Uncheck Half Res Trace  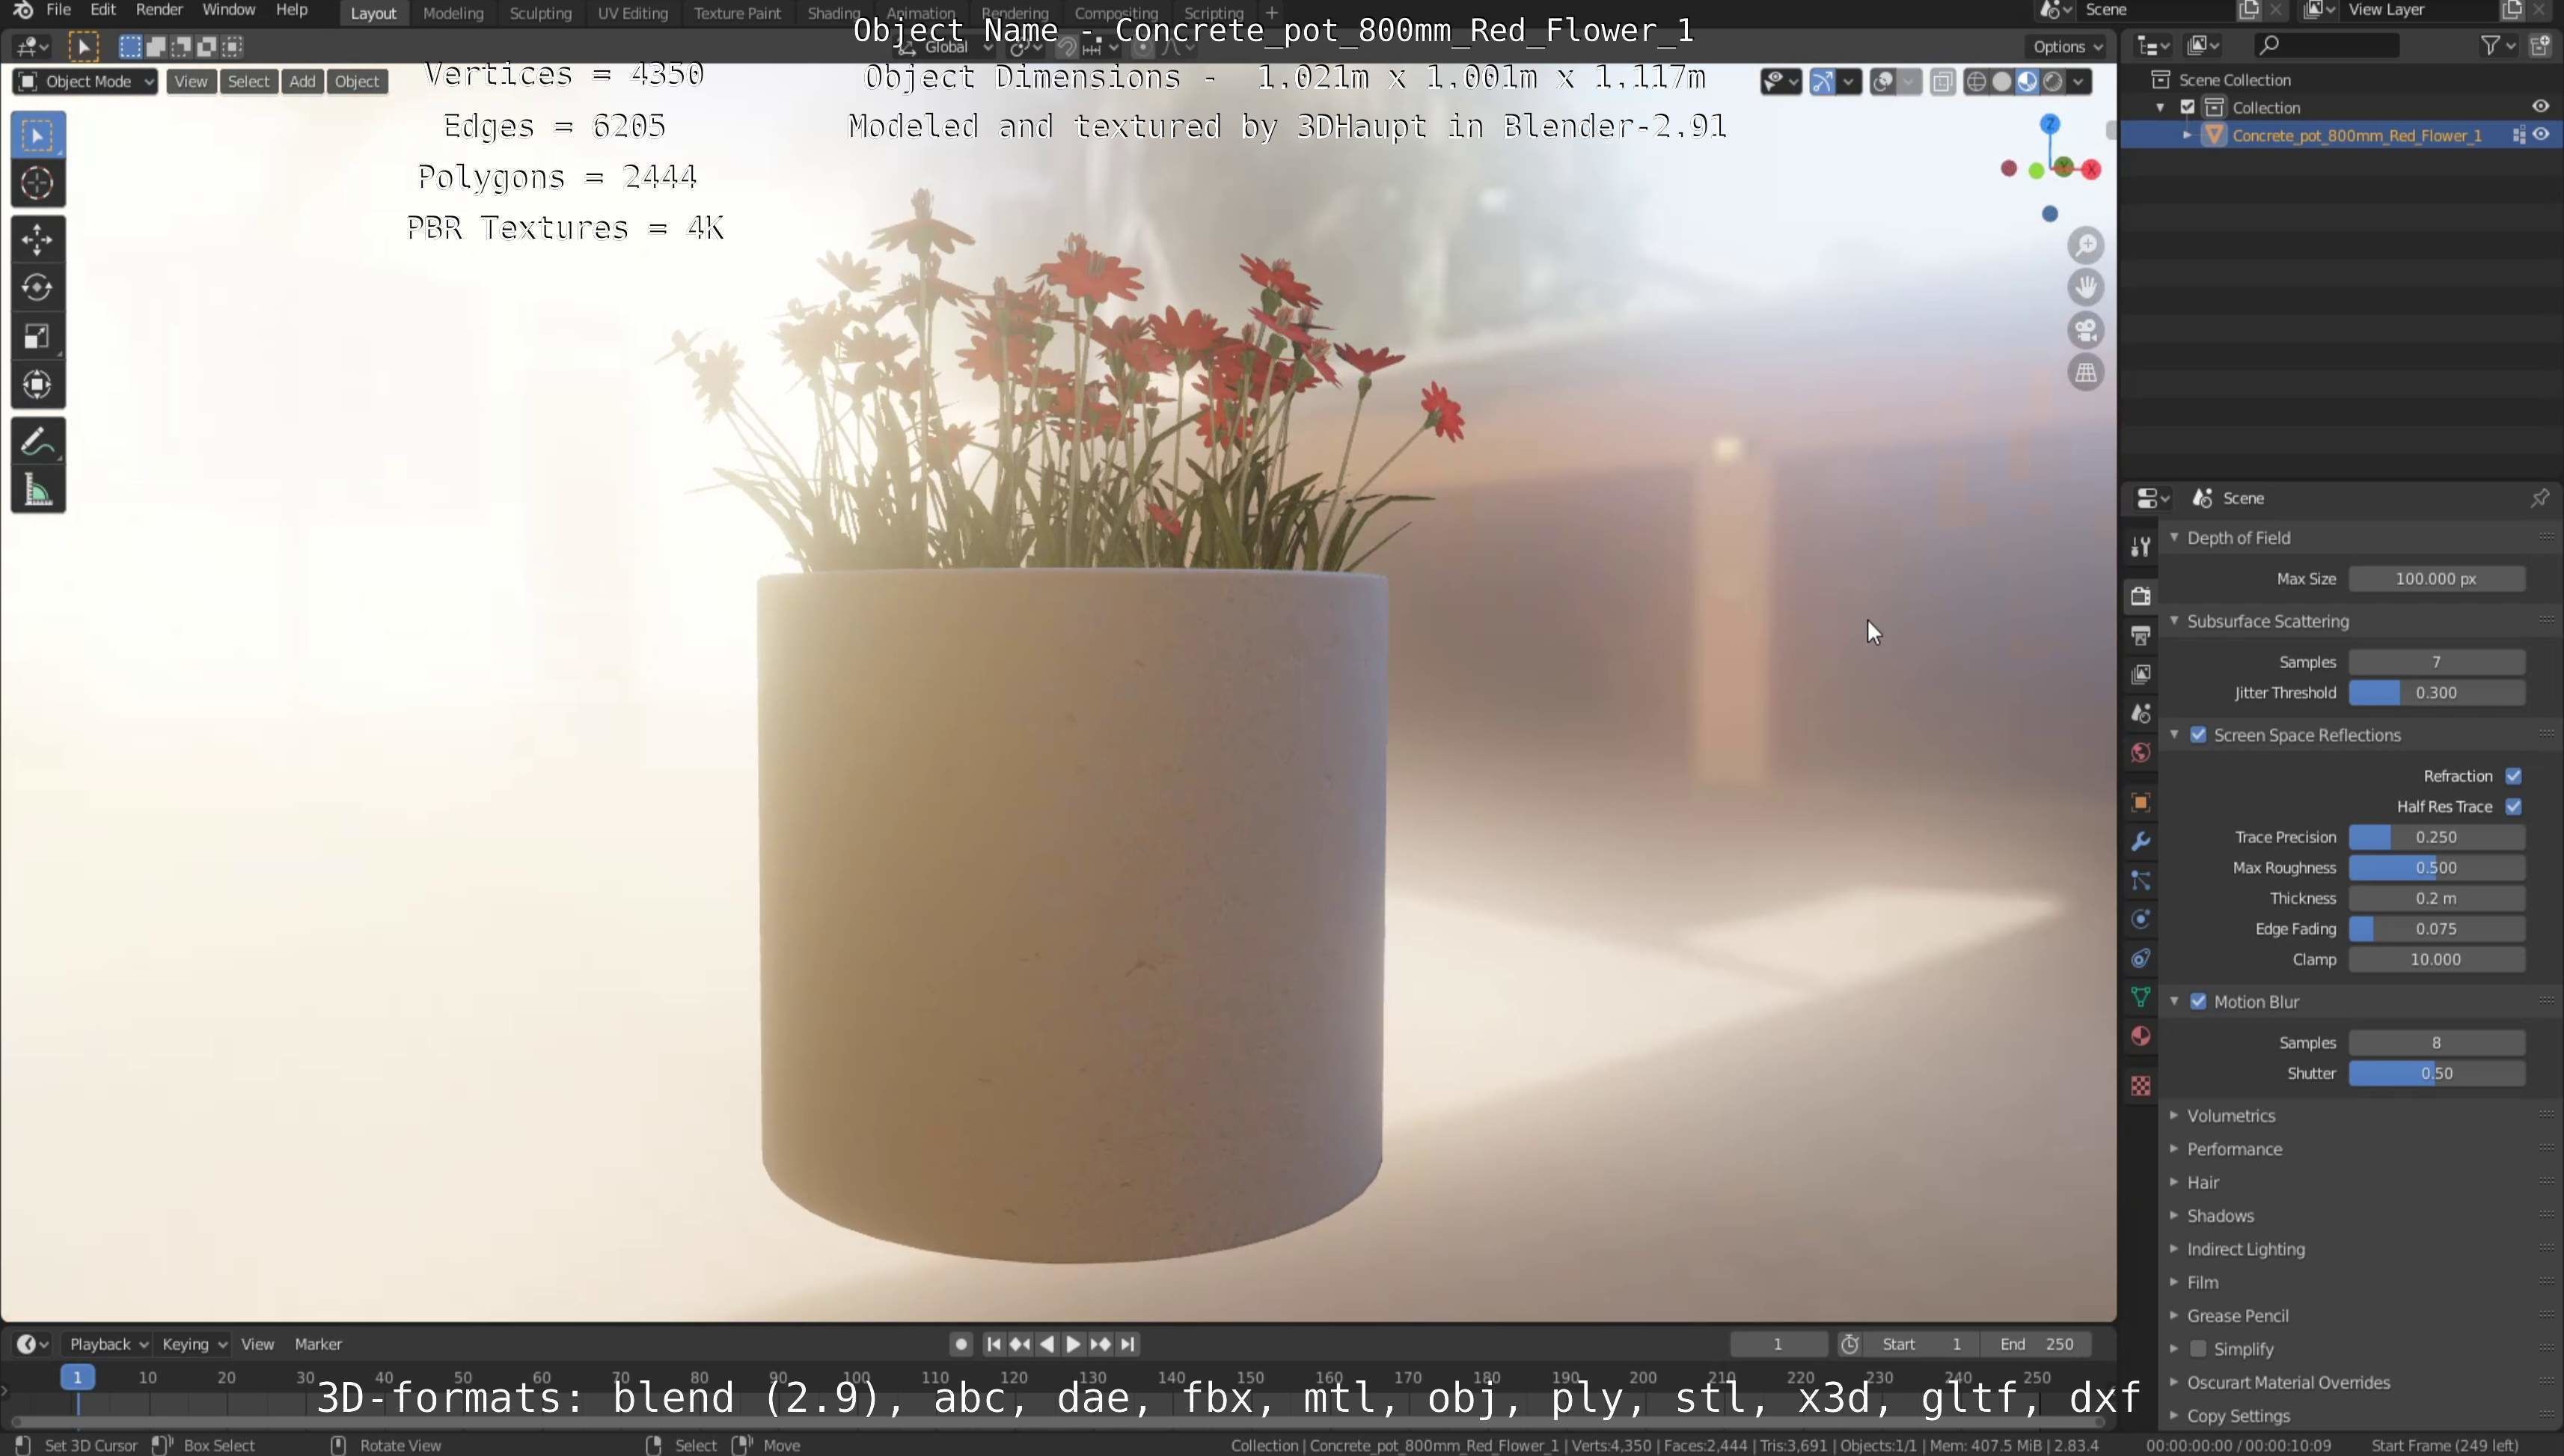[2513, 807]
